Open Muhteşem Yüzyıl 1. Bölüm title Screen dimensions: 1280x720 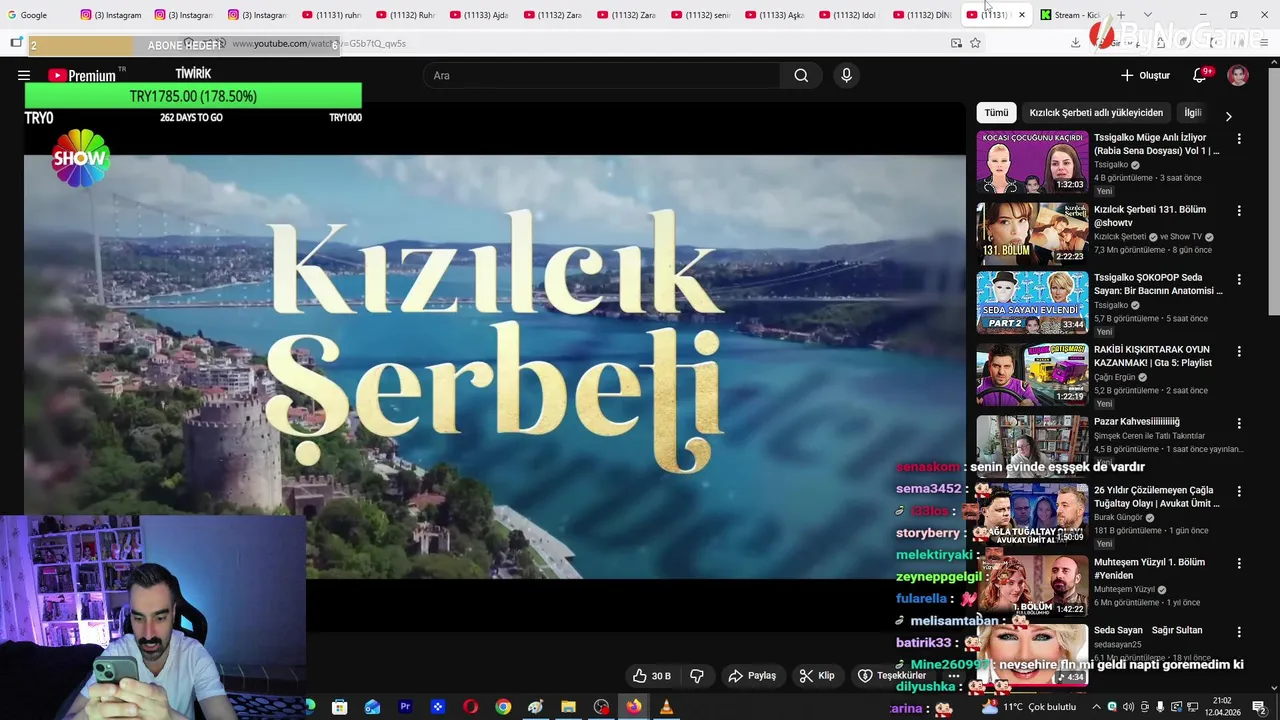(x=1149, y=569)
